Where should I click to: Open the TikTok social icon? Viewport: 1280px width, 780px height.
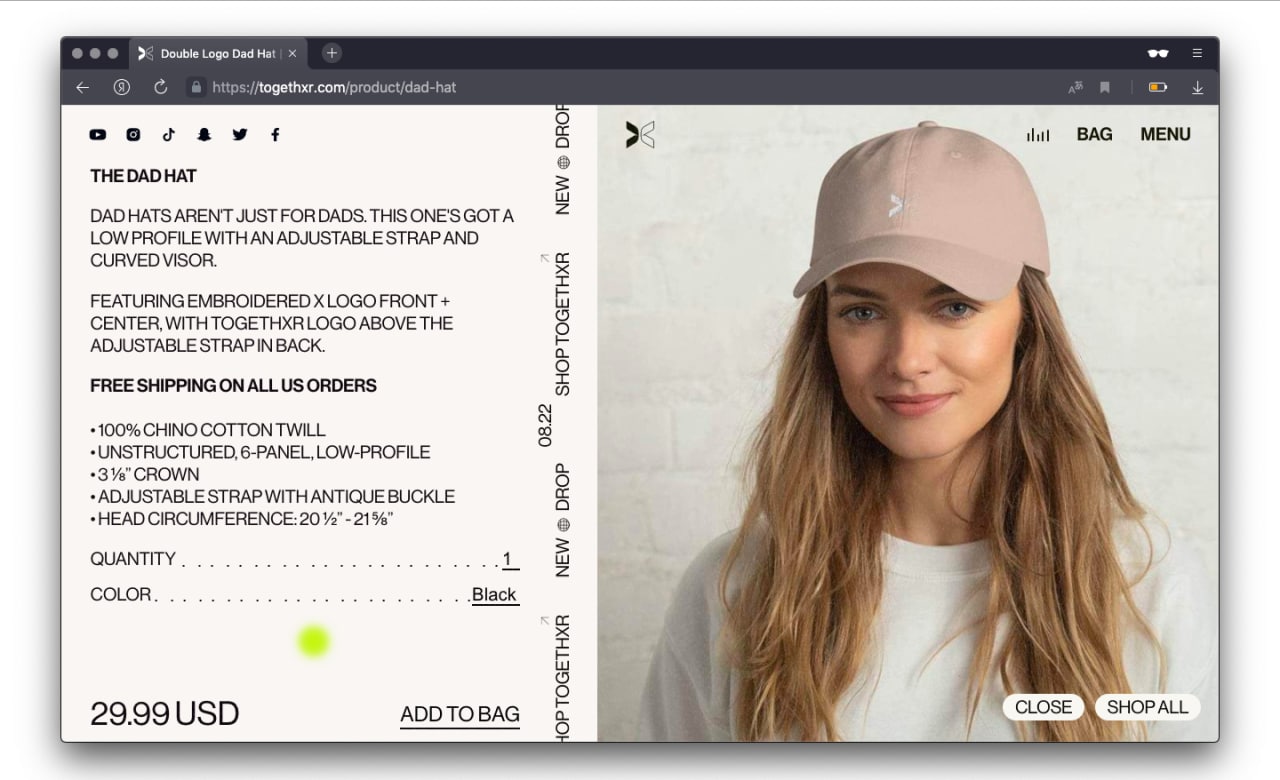point(168,134)
